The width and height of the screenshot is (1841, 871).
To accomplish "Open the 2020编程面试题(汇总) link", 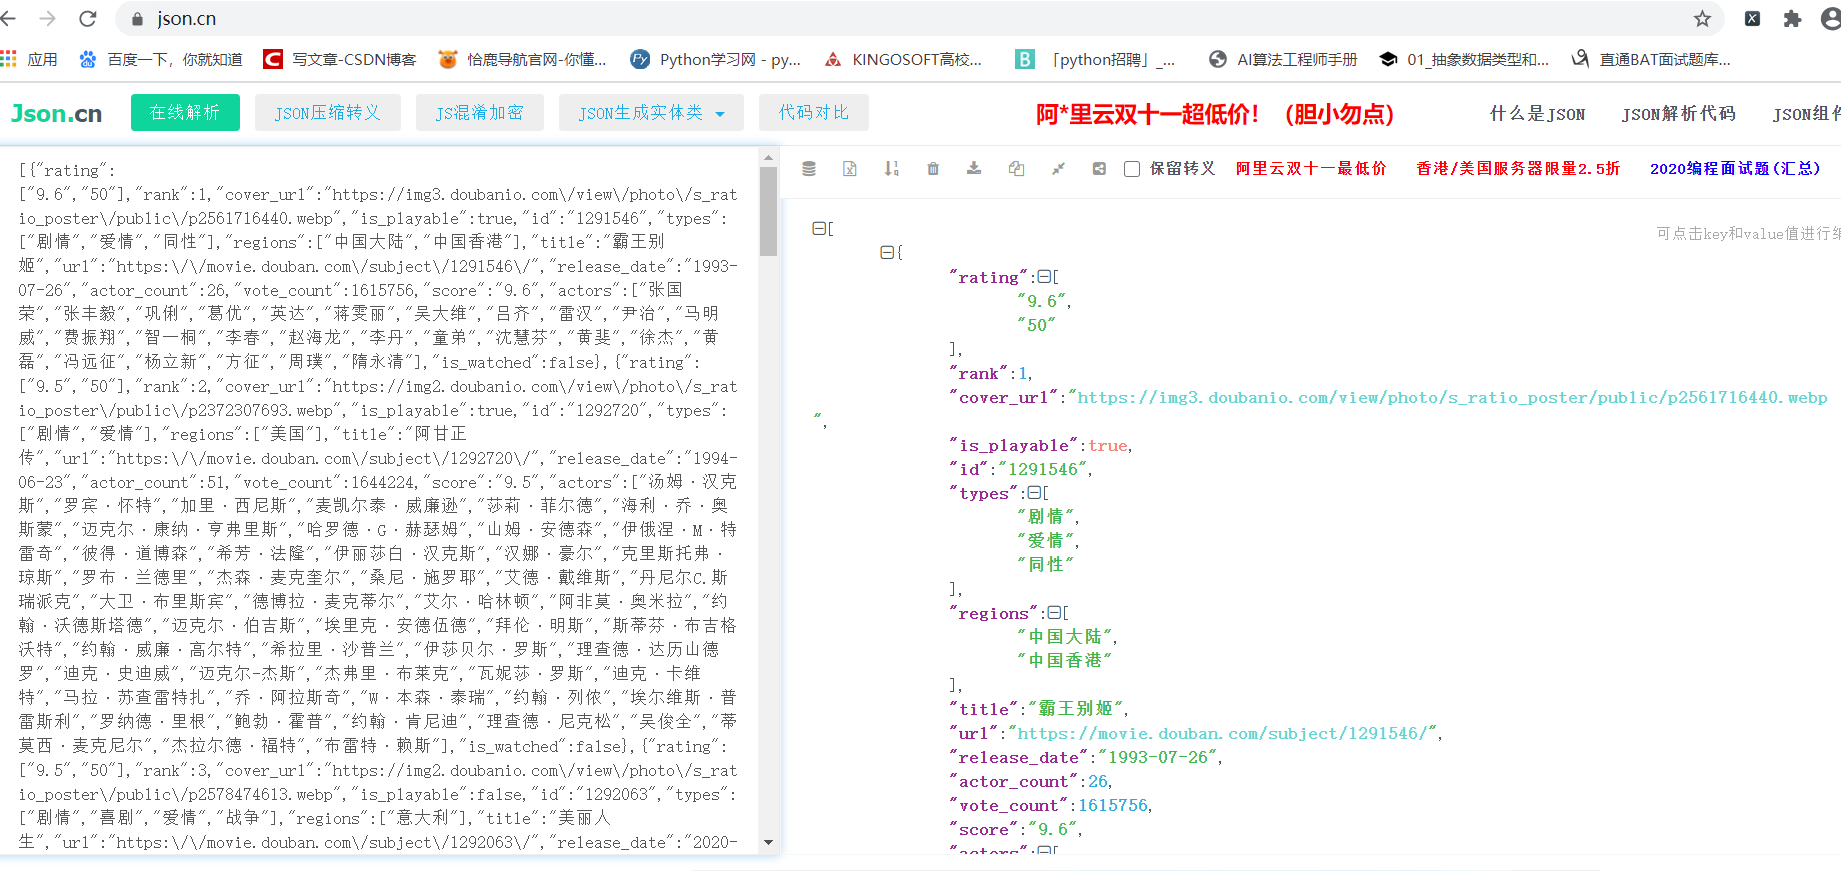I will coord(1735,169).
